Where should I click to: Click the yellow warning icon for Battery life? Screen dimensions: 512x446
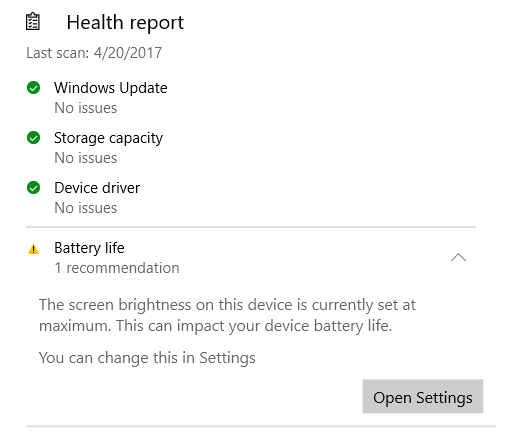[33, 249]
